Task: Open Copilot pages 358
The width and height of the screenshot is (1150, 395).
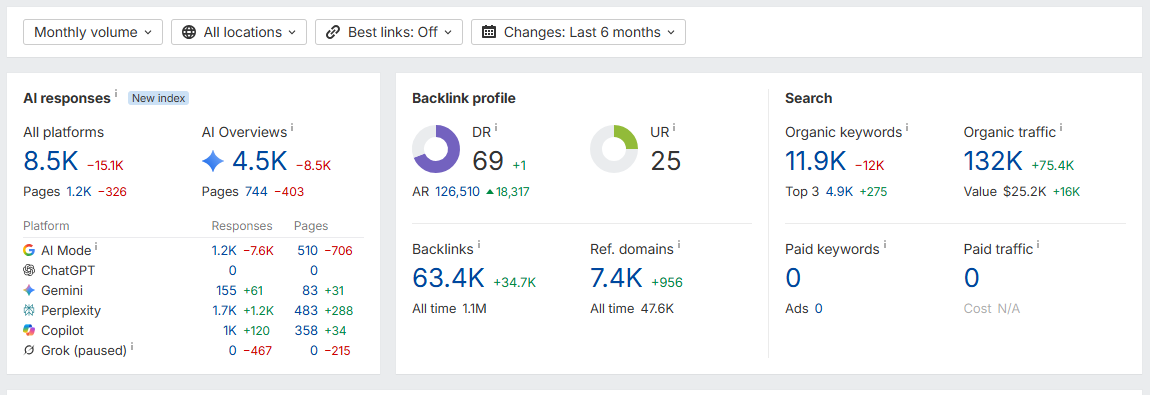Action: 307,331
